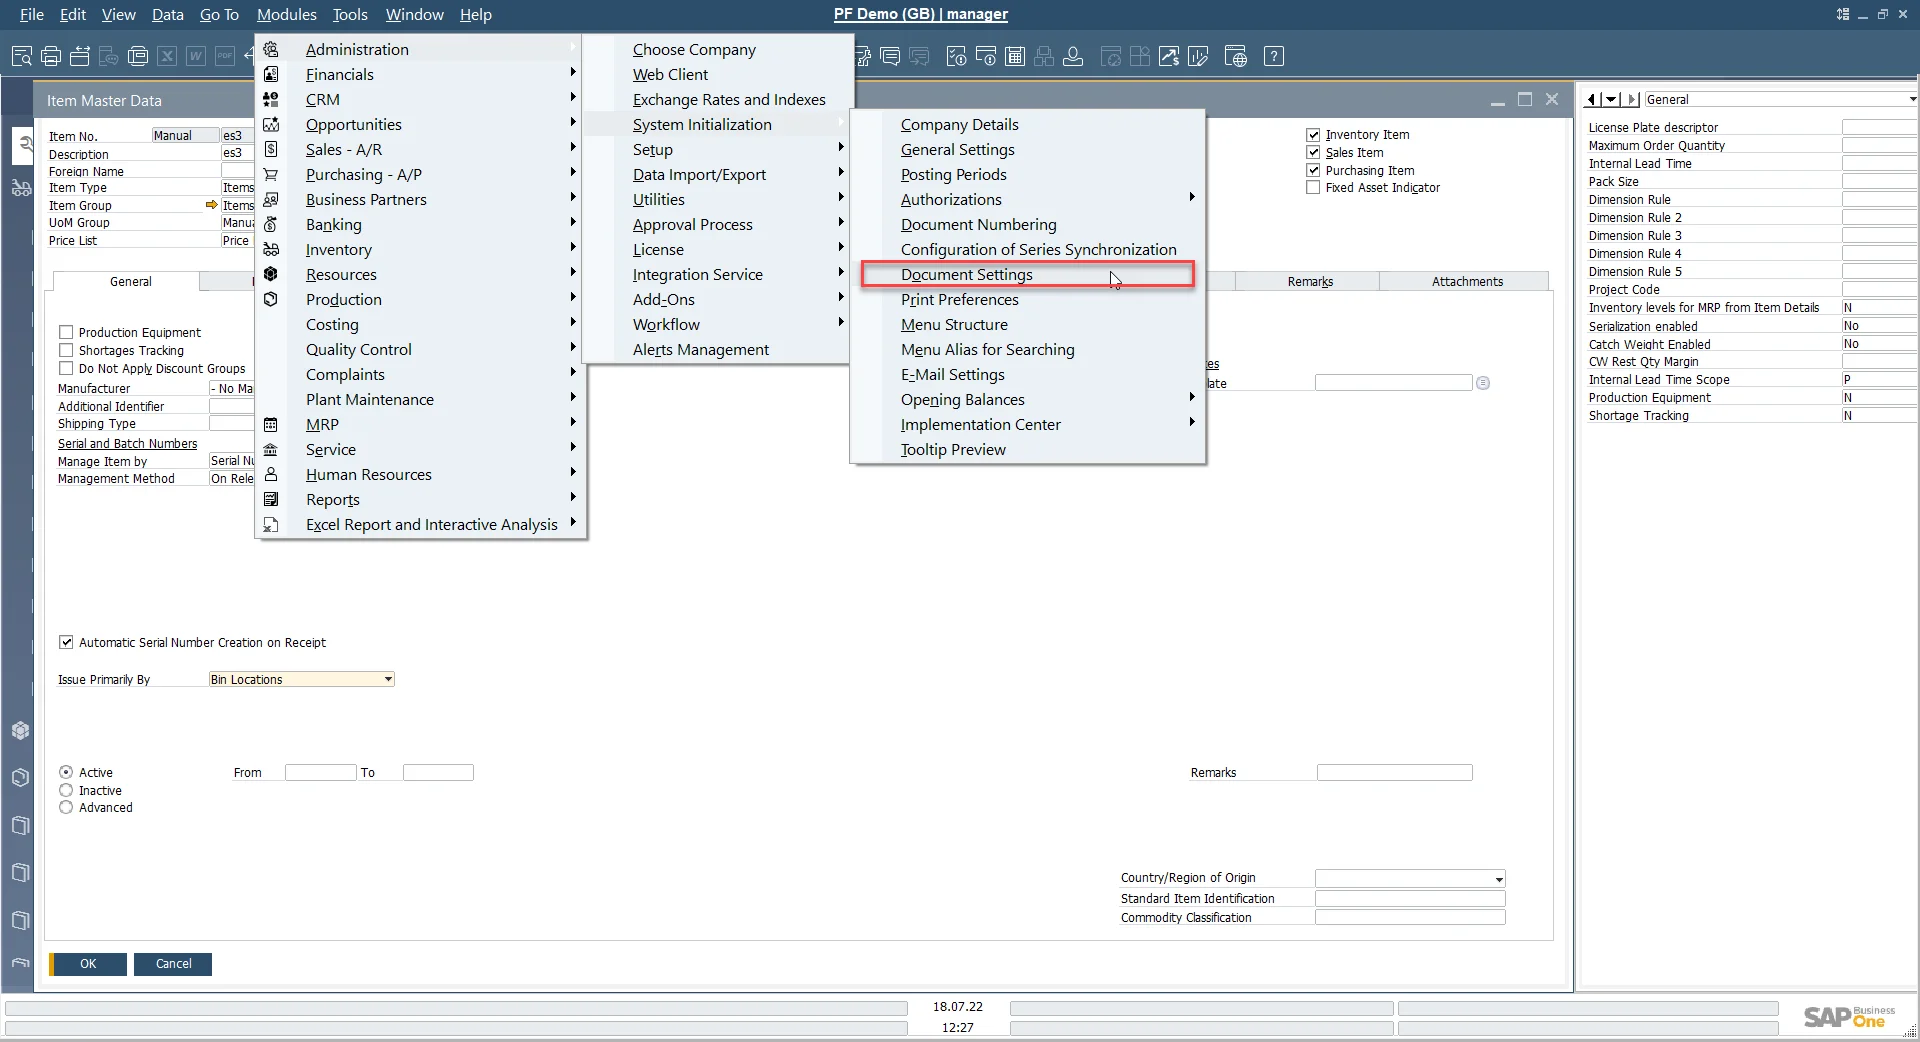Expand the Authorizations submenu
Viewport: 1920px width, 1042px height.
pyautogui.click(x=950, y=200)
